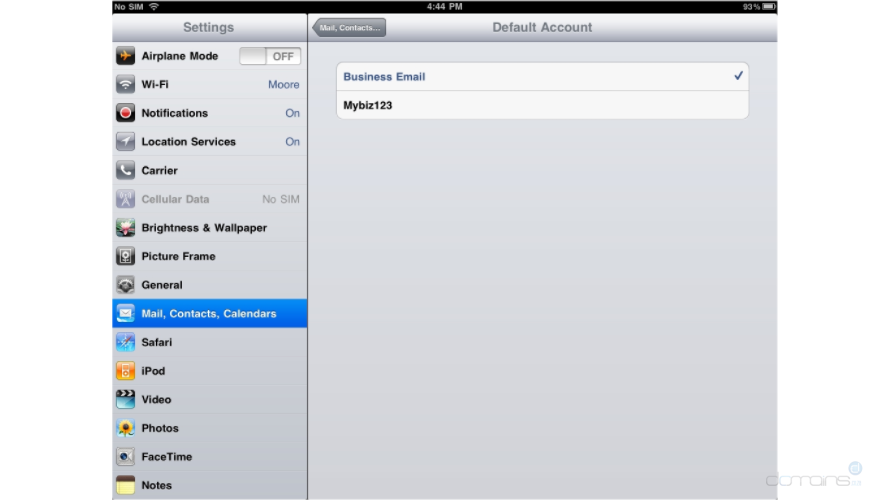The height and width of the screenshot is (500, 889).
Task: Tap the Location Services icon
Action: pos(126,142)
